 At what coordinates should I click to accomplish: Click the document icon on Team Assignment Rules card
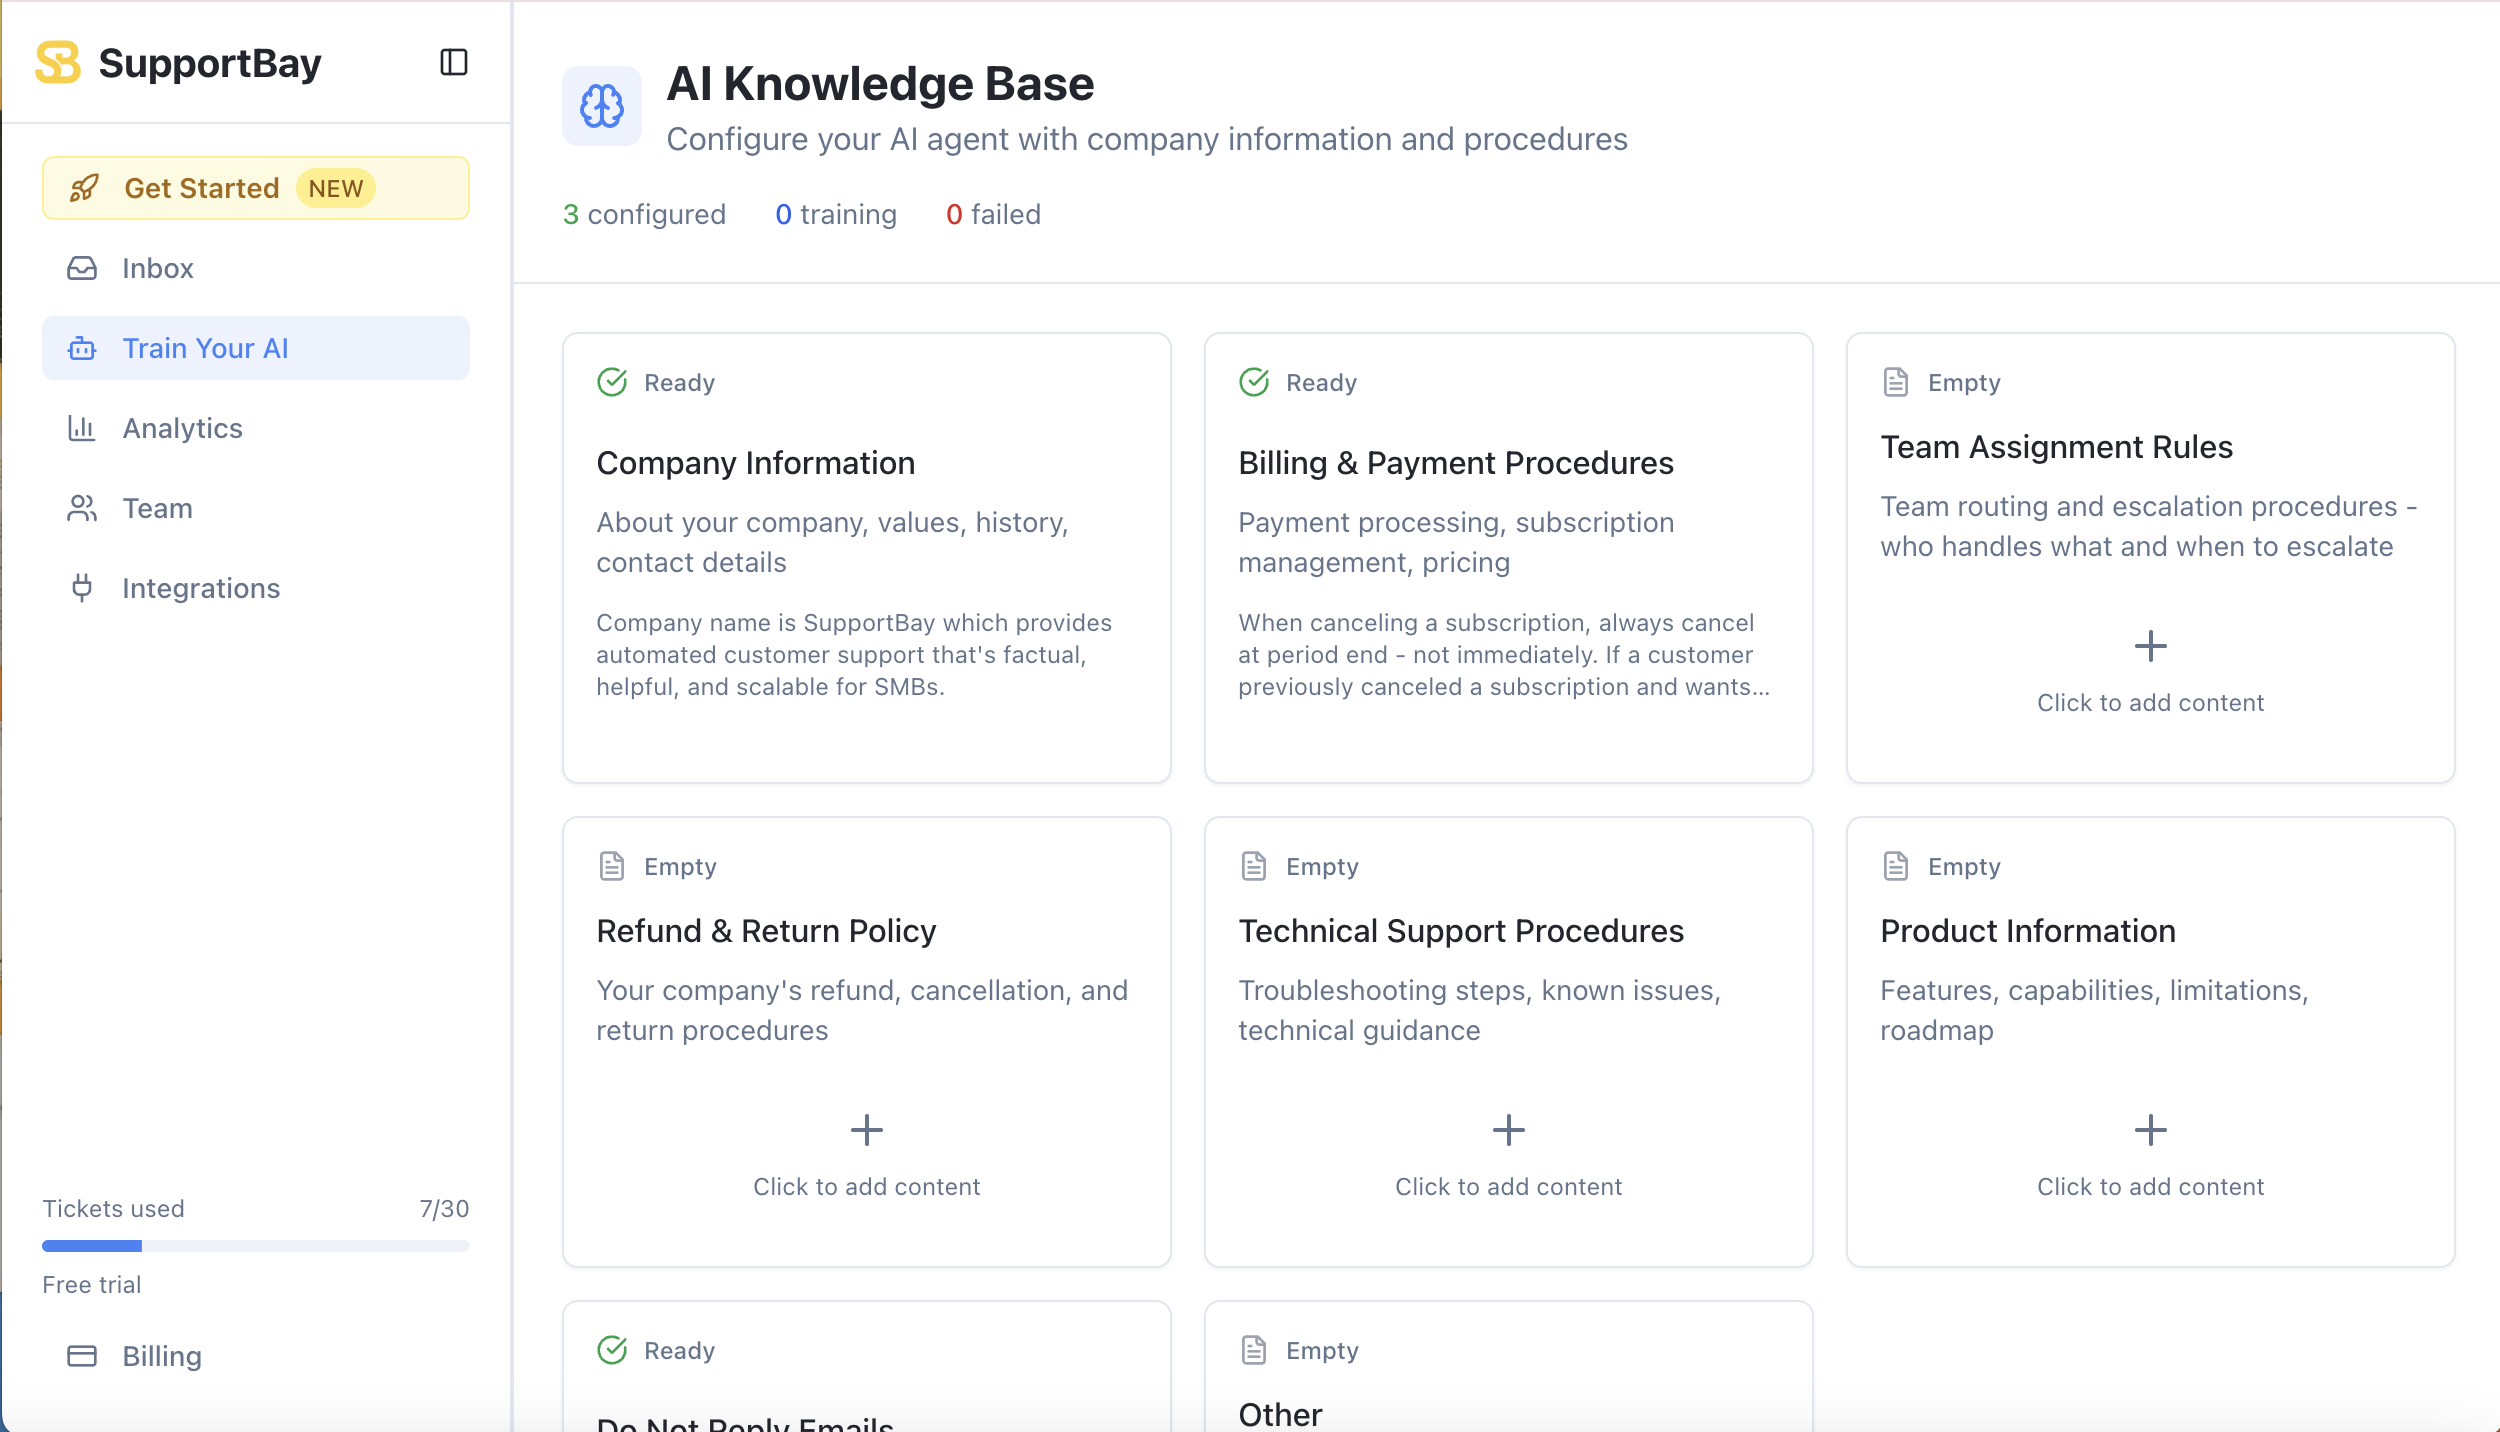tap(1896, 382)
